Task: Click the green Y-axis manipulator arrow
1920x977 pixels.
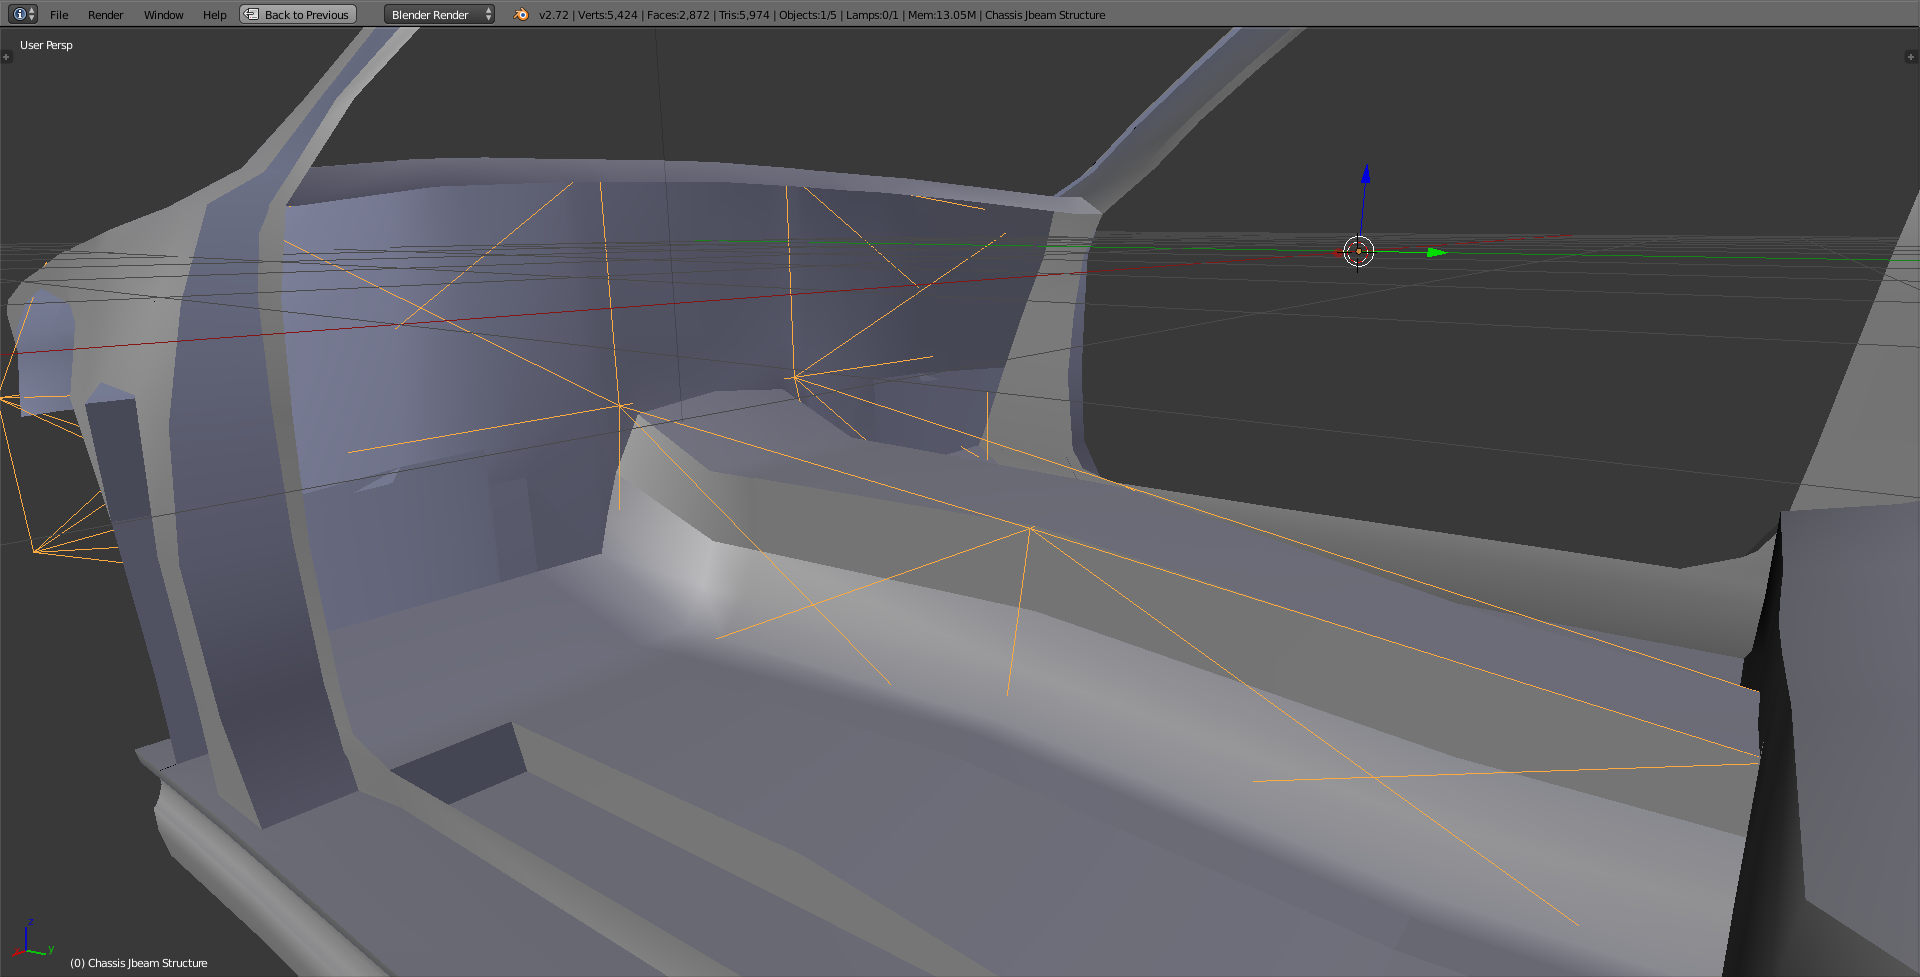Action: [x=1436, y=252]
